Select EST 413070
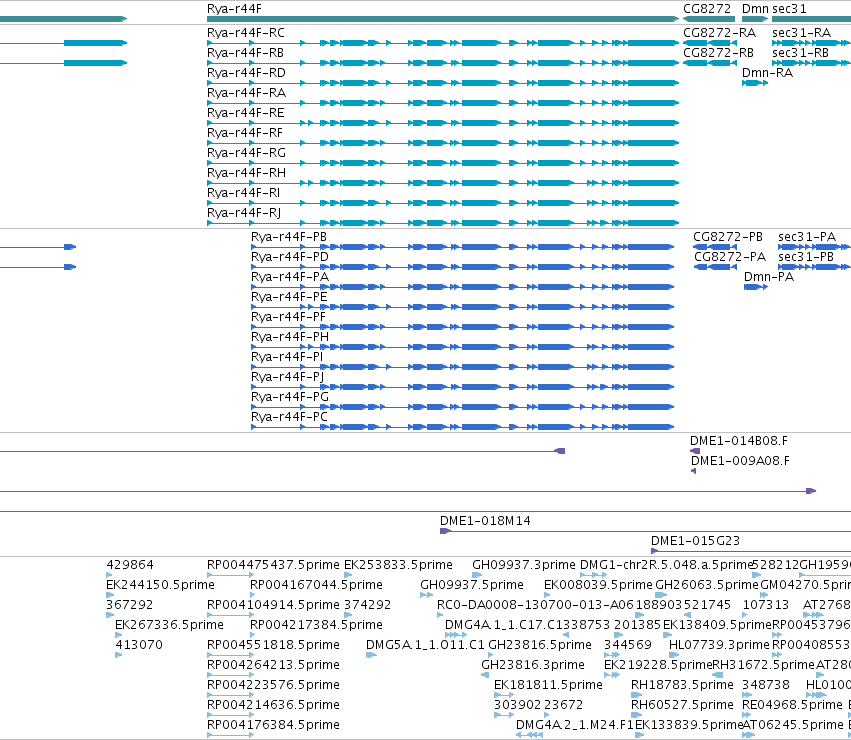Screen dimensions: 851x740 pyautogui.click(x=138, y=646)
